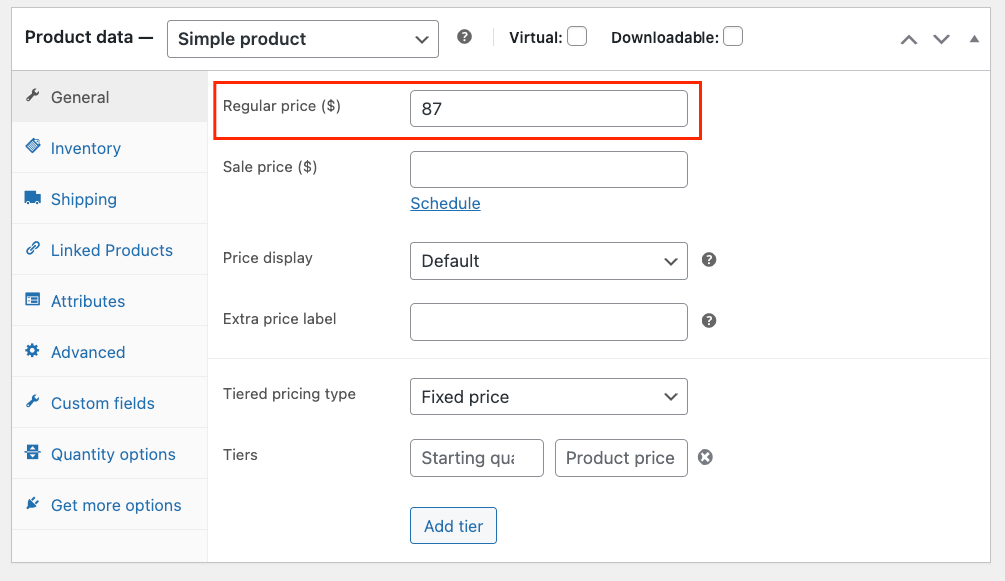Image resolution: width=1005 pixels, height=581 pixels.
Task: Click help icon beside Extra price label
Action: [x=709, y=321]
